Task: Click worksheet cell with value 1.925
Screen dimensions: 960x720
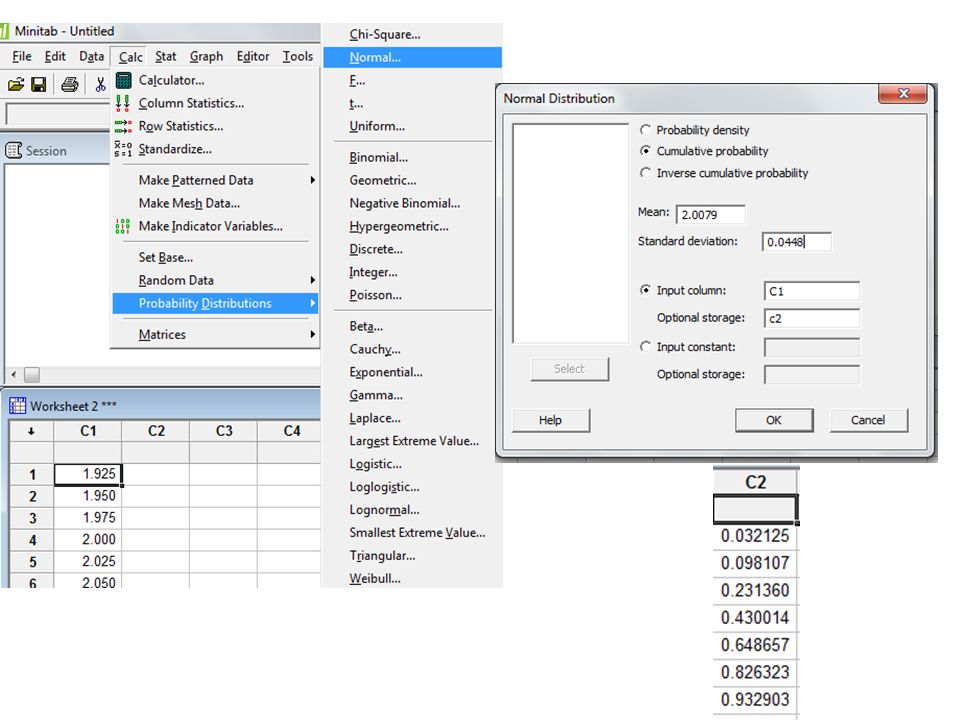Action: pyautogui.click(x=88, y=474)
